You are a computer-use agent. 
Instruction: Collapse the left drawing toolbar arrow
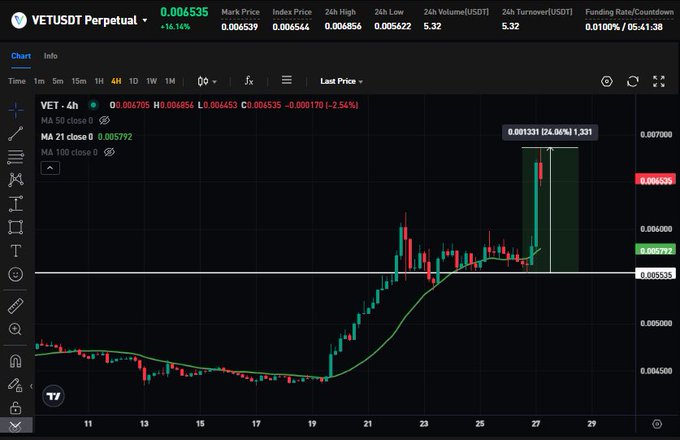[x=31, y=386]
